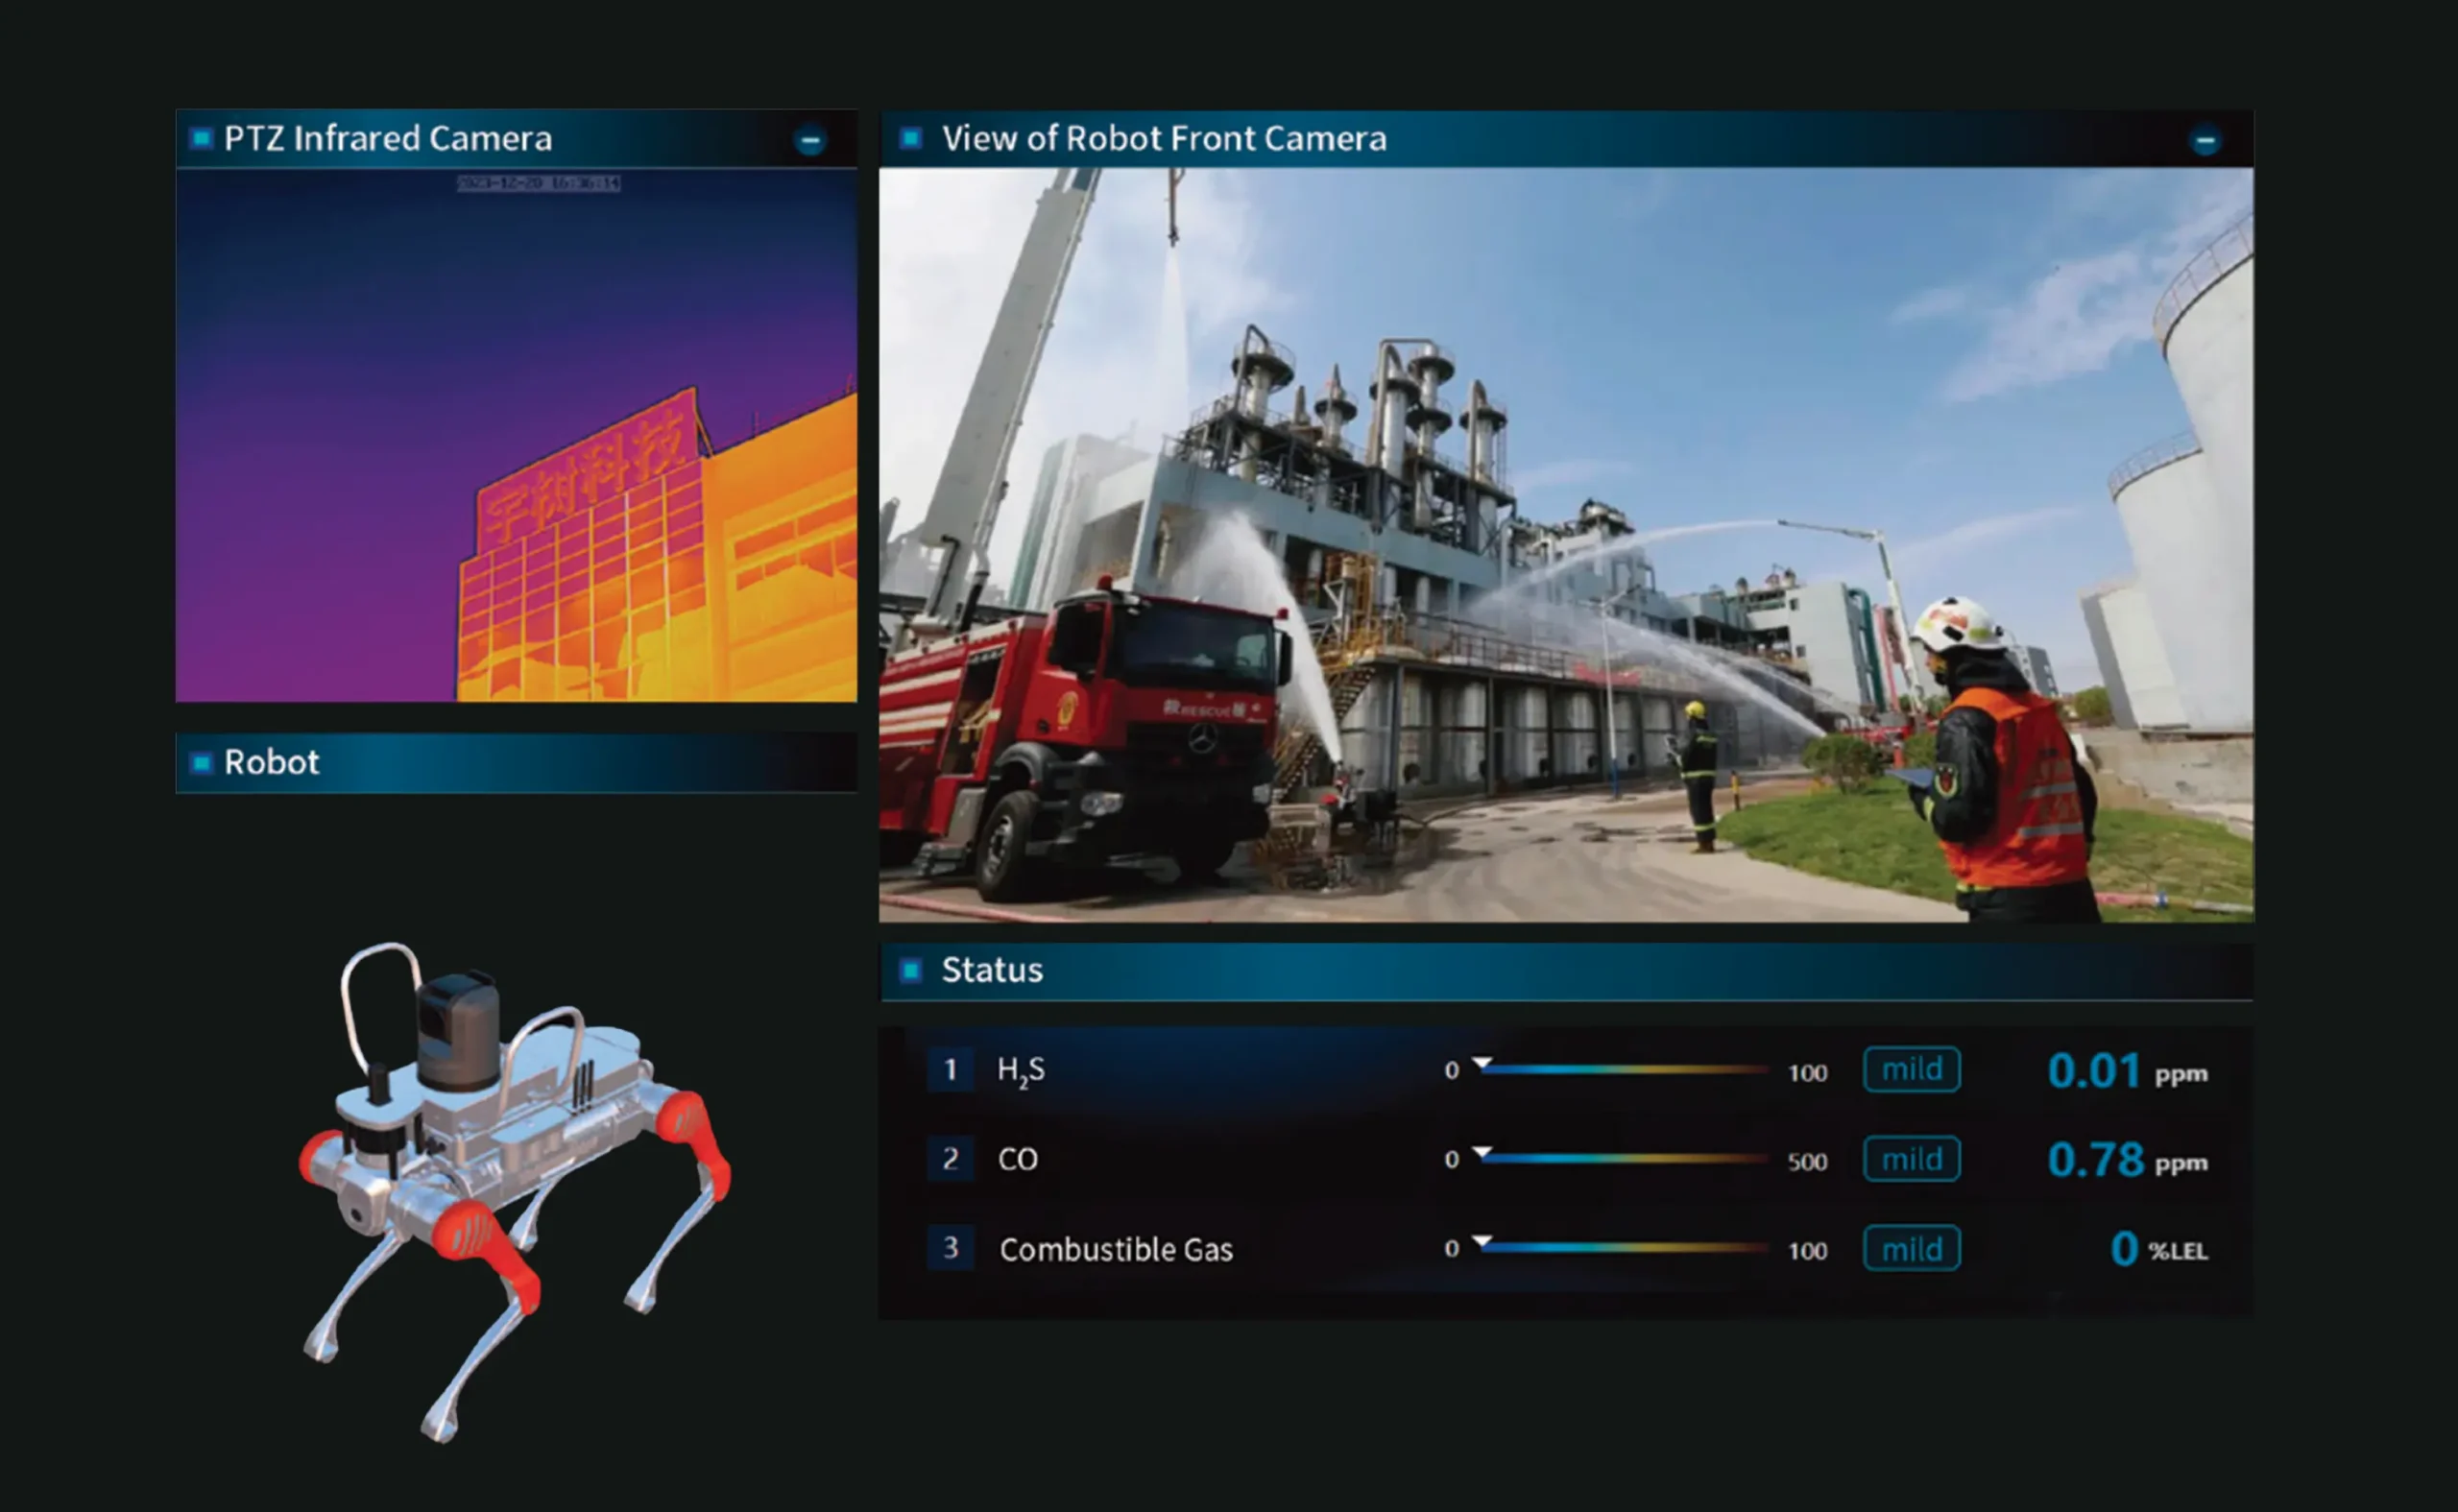Click the H2S mild status badge
The image size is (2458, 1512).
(x=1911, y=1070)
